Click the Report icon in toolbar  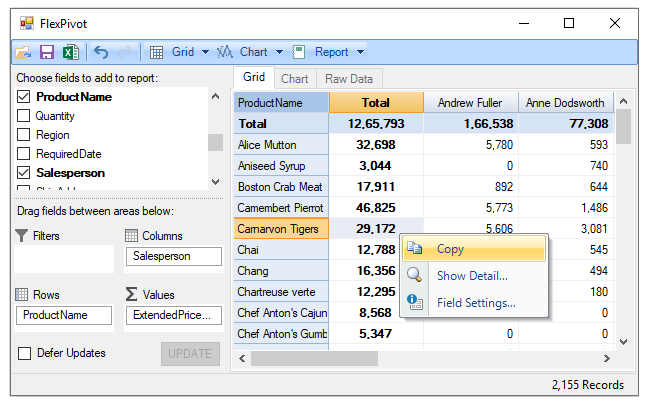click(299, 52)
